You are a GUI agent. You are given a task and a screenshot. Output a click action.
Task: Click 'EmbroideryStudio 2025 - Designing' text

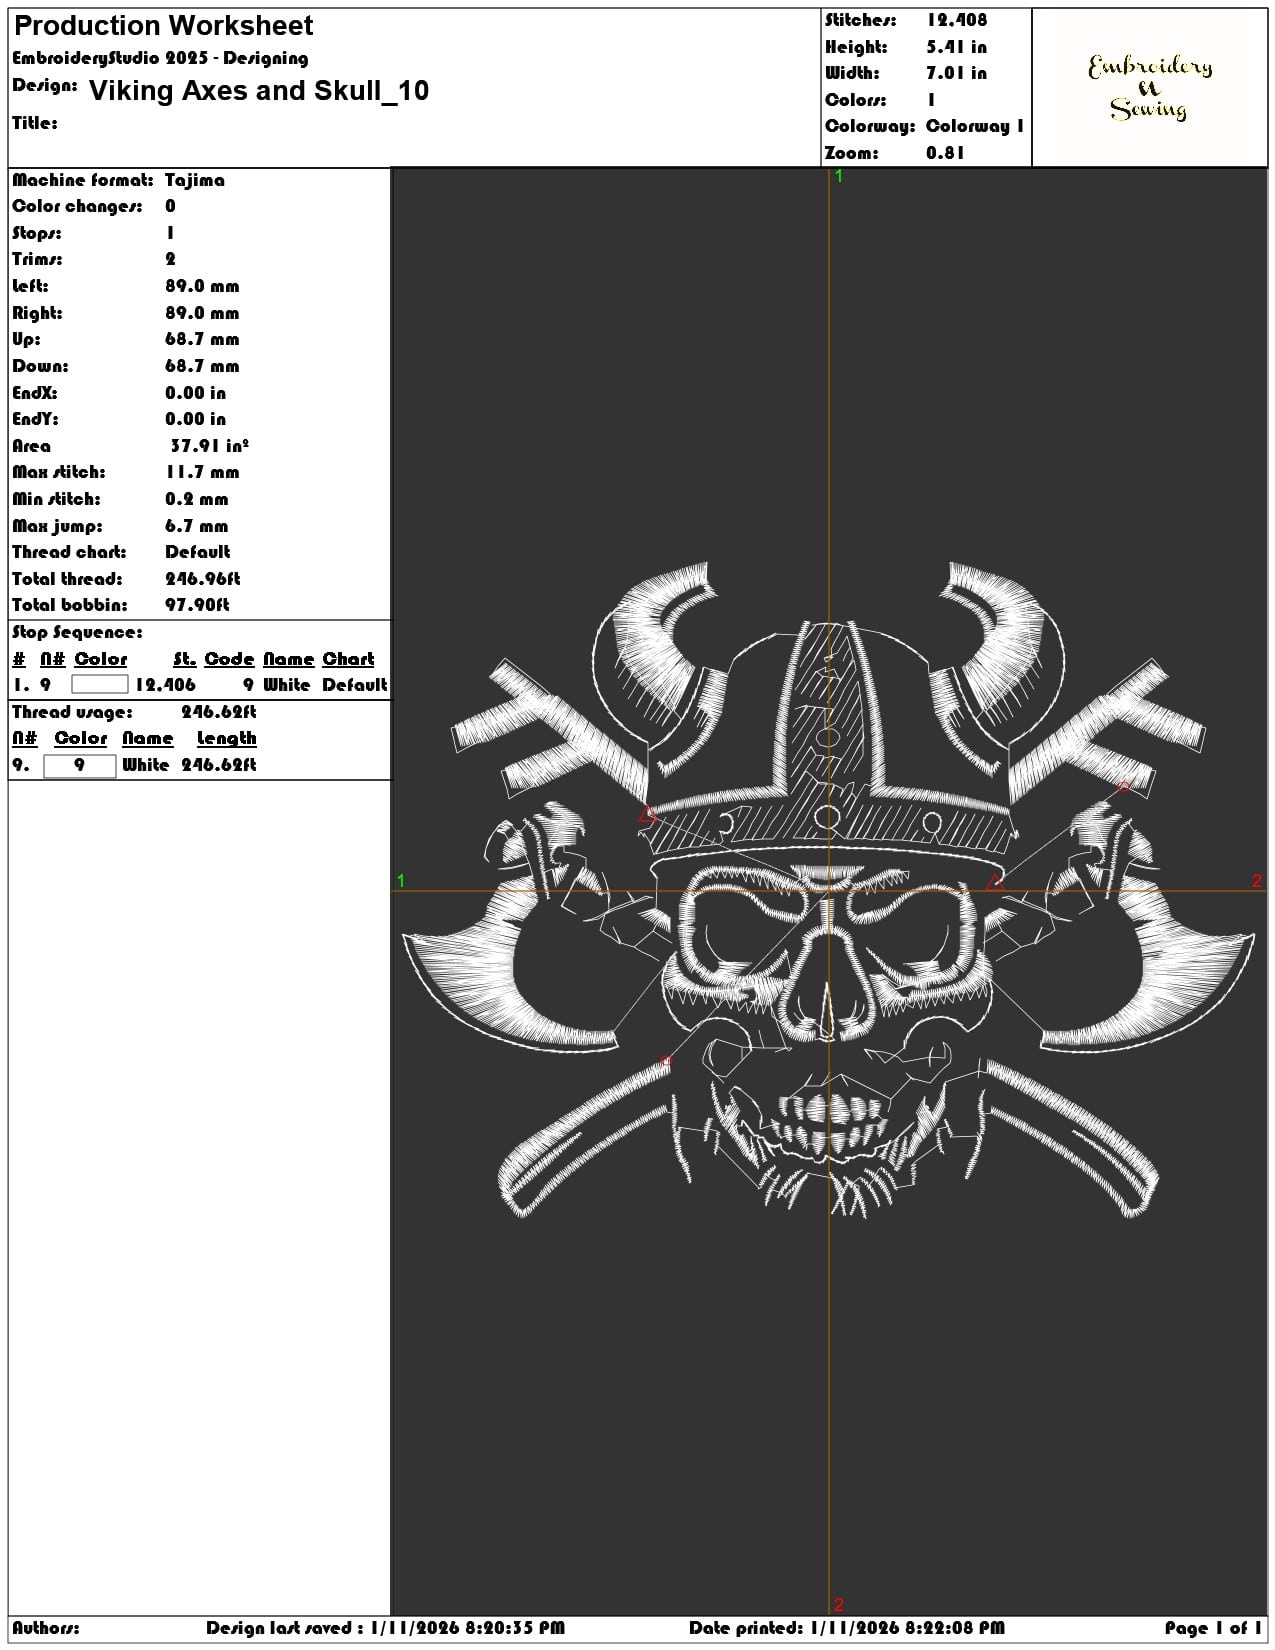tap(160, 58)
